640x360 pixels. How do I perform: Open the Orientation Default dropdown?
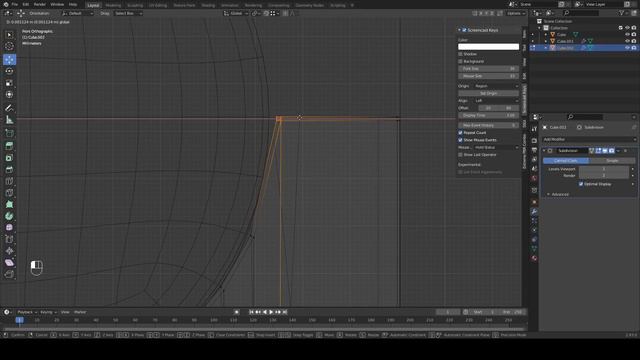click(78, 13)
